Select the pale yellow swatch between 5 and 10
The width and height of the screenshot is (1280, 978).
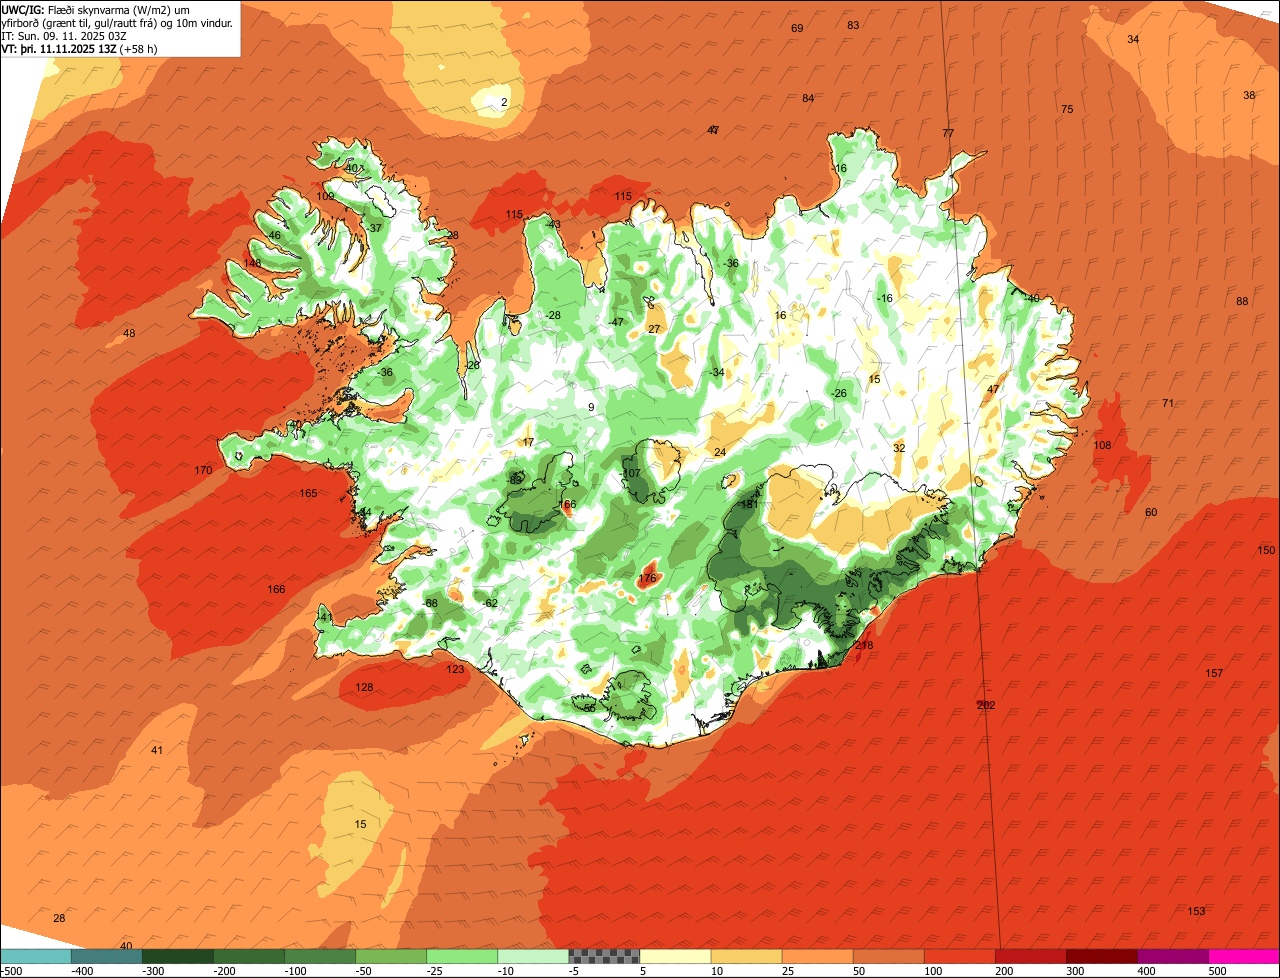(x=675, y=956)
